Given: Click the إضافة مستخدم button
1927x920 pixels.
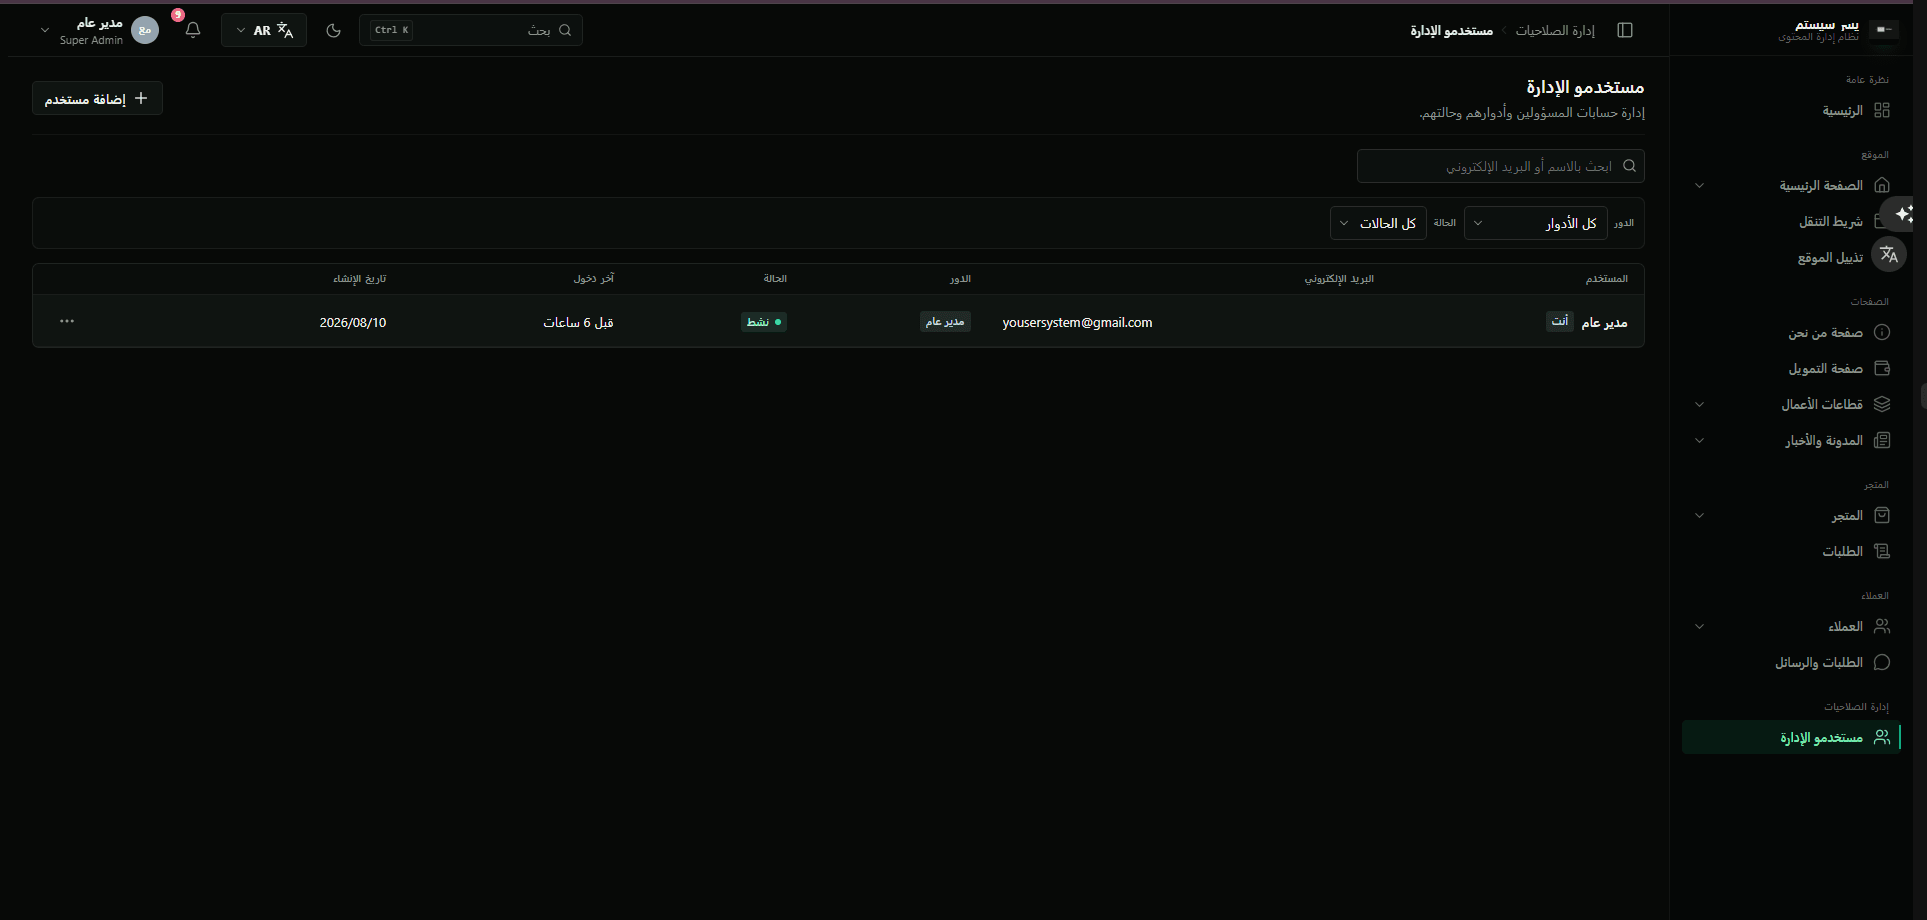Looking at the screenshot, I should (x=97, y=98).
